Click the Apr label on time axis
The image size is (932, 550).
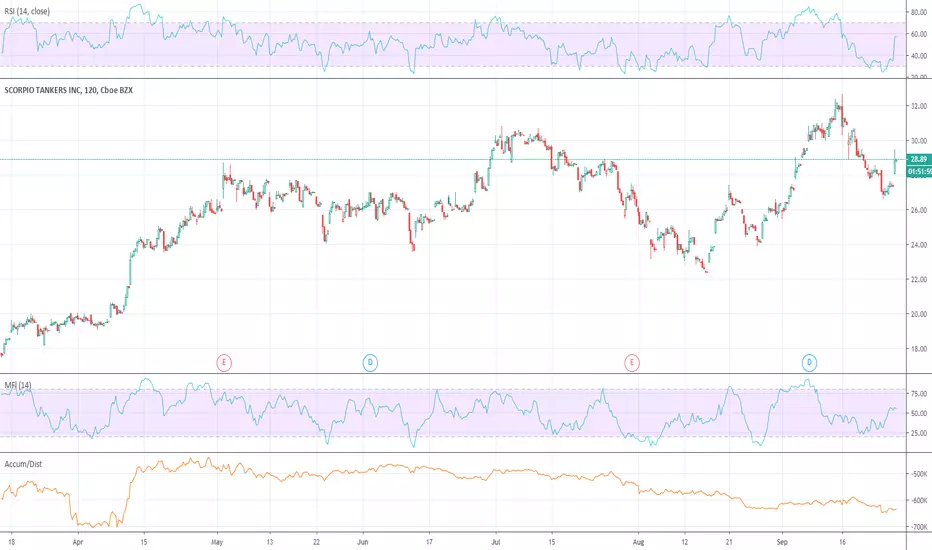point(77,542)
